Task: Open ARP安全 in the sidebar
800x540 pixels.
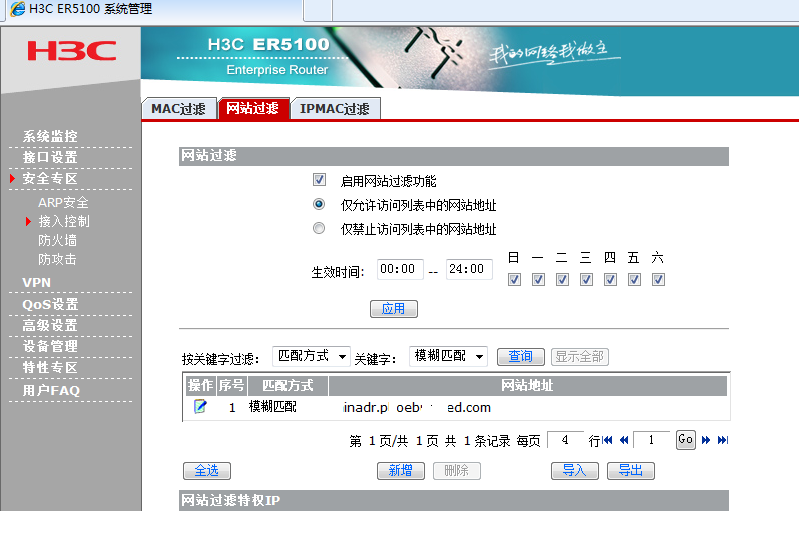Action: [63, 203]
